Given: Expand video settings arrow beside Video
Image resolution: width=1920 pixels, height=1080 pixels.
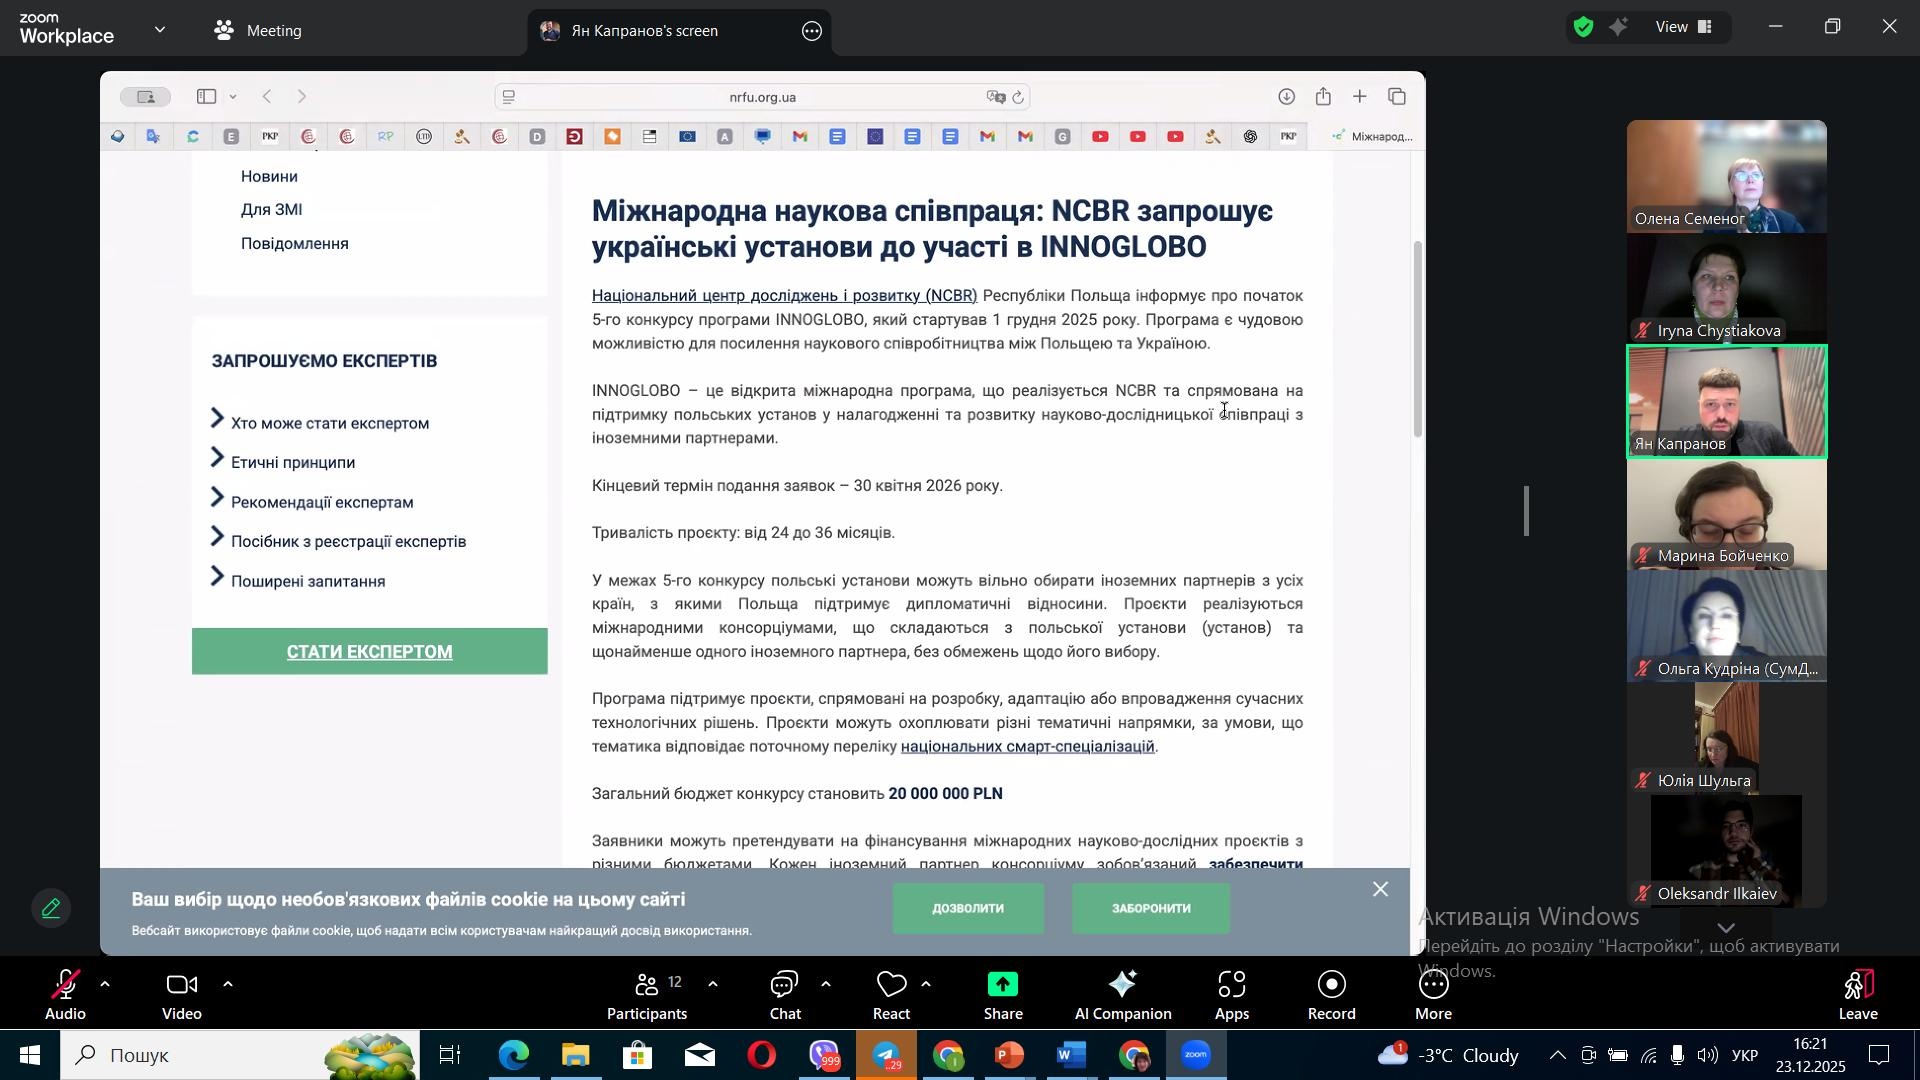Looking at the screenshot, I should coord(228,985).
